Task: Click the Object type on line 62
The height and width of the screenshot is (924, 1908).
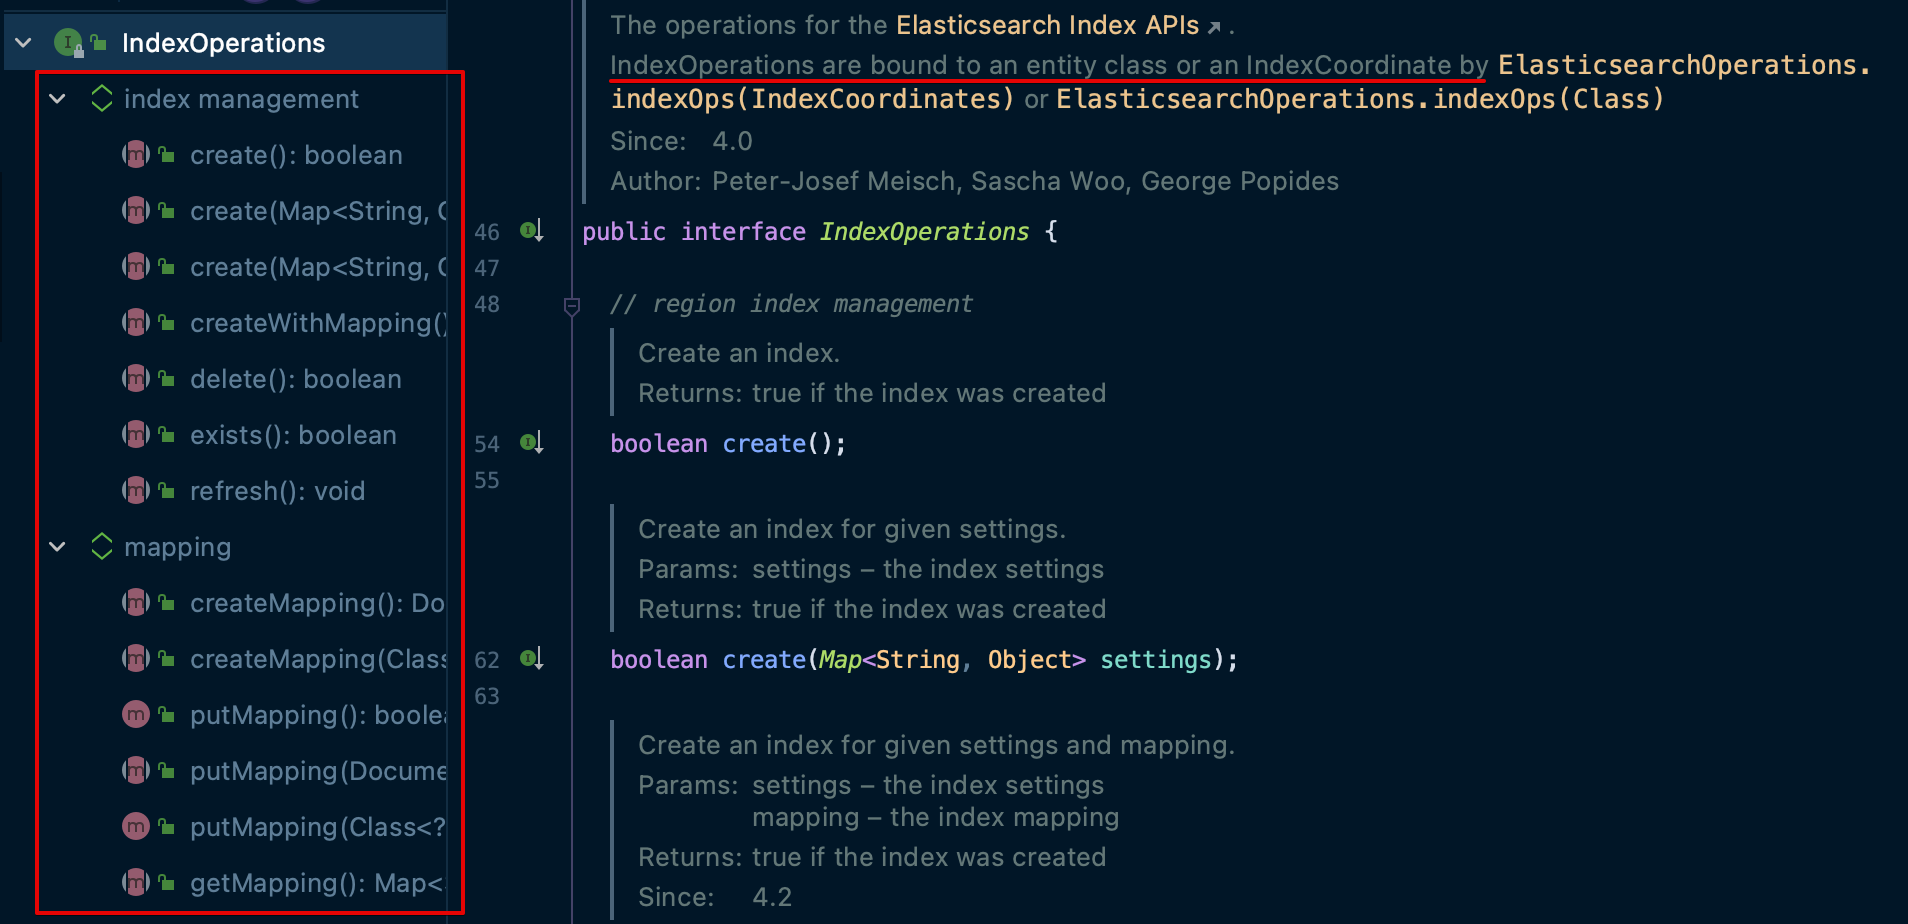Action: 1030,659
